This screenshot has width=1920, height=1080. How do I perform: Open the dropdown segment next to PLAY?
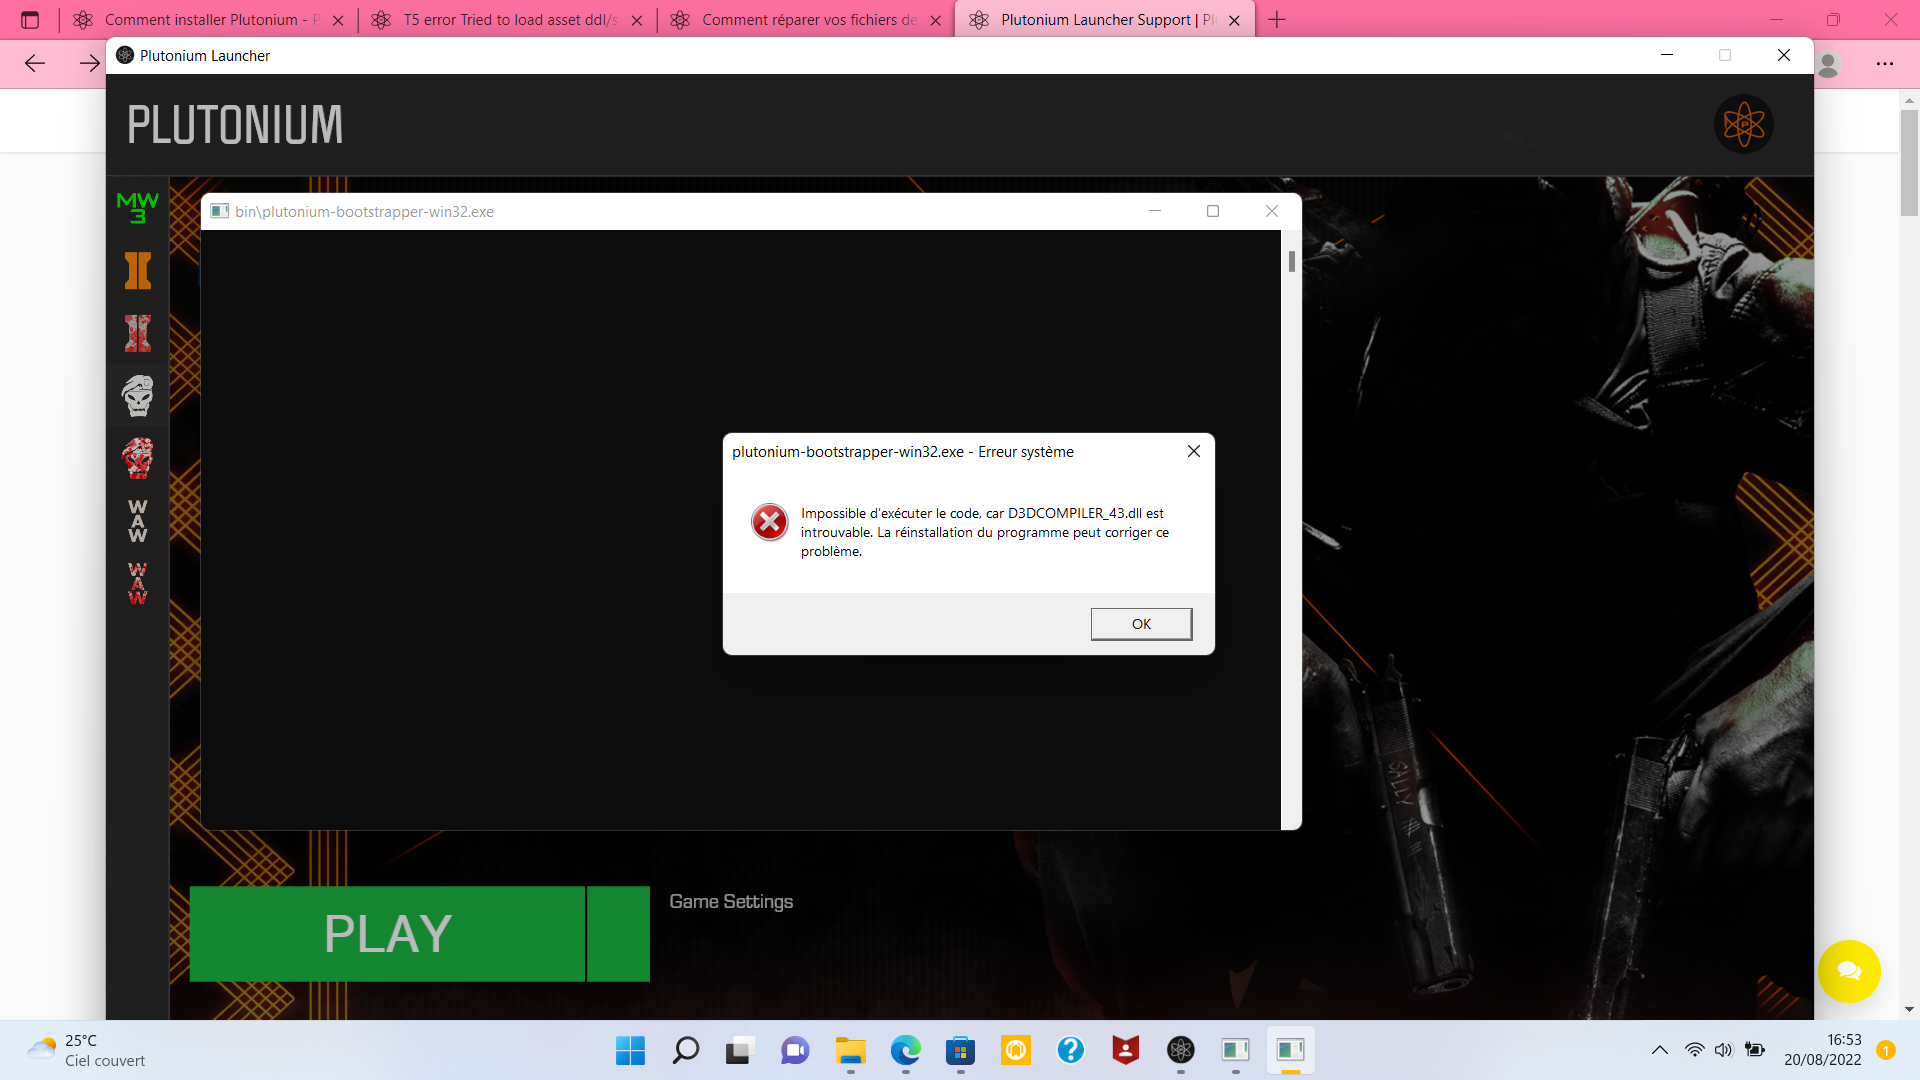619,934
